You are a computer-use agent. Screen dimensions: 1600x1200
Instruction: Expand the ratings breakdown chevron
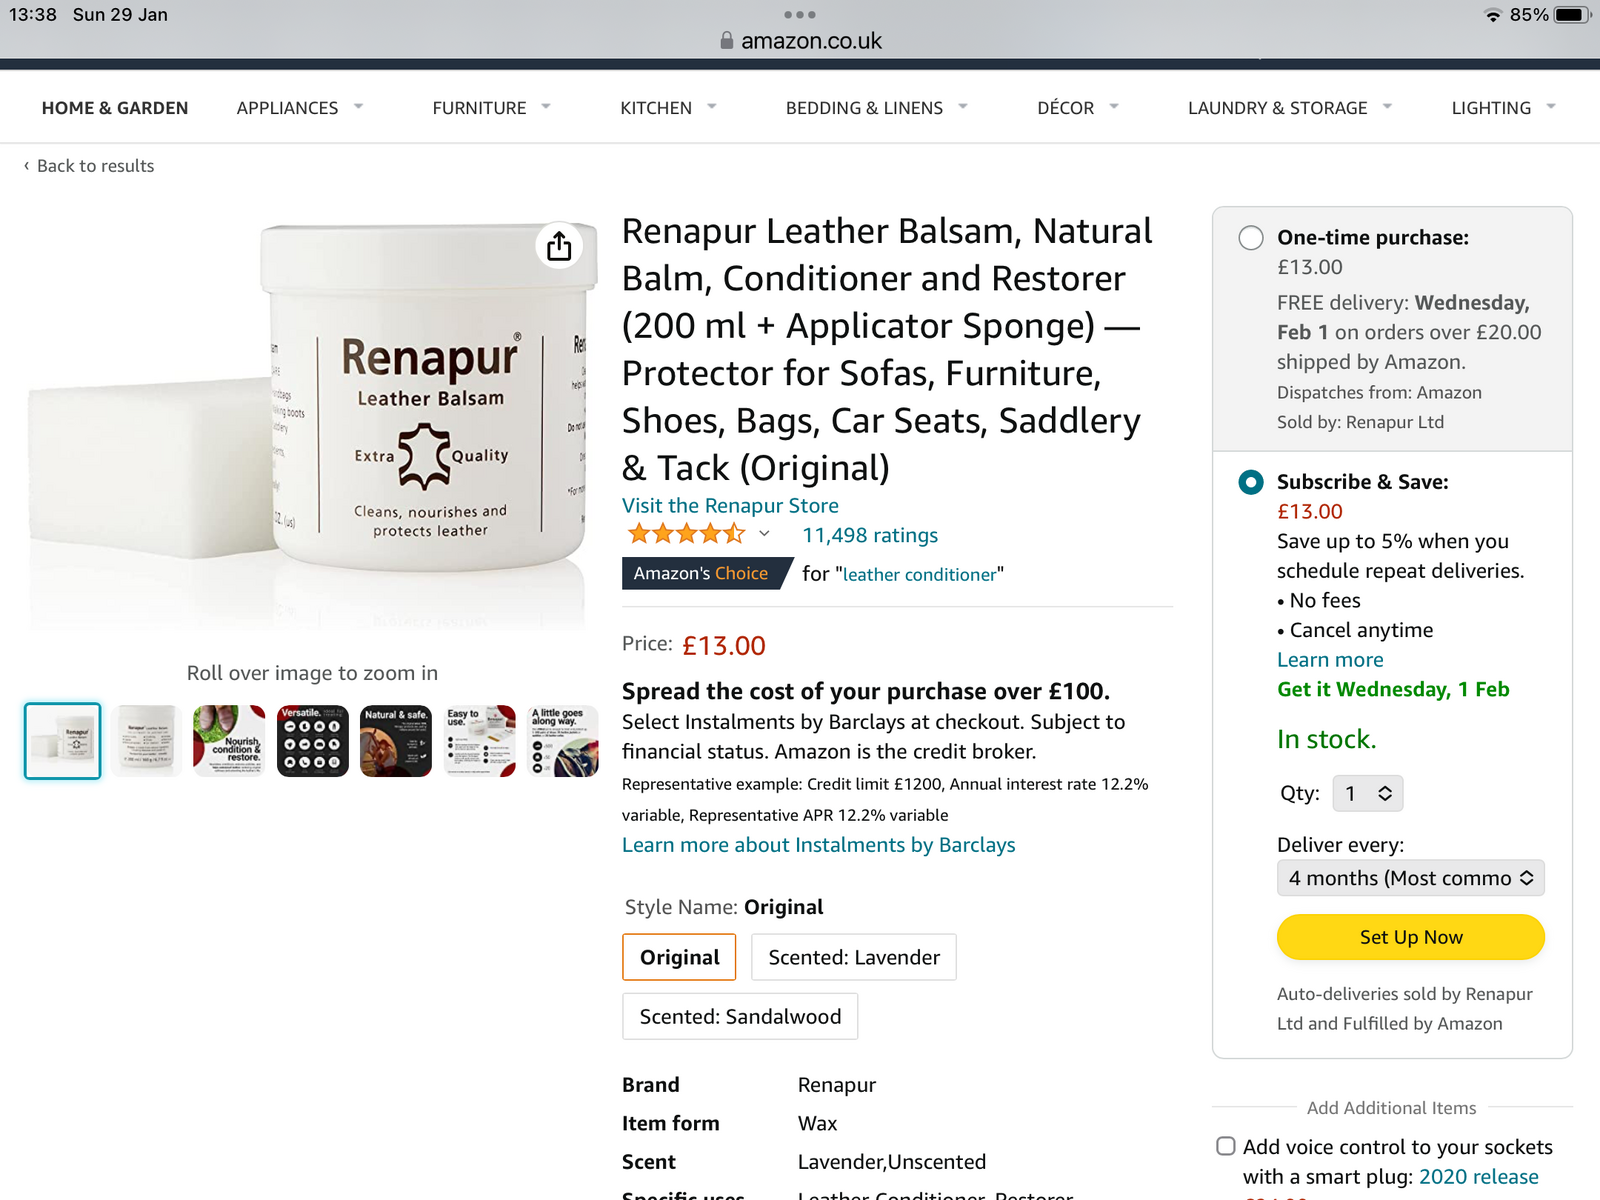(x=764, y=534)
